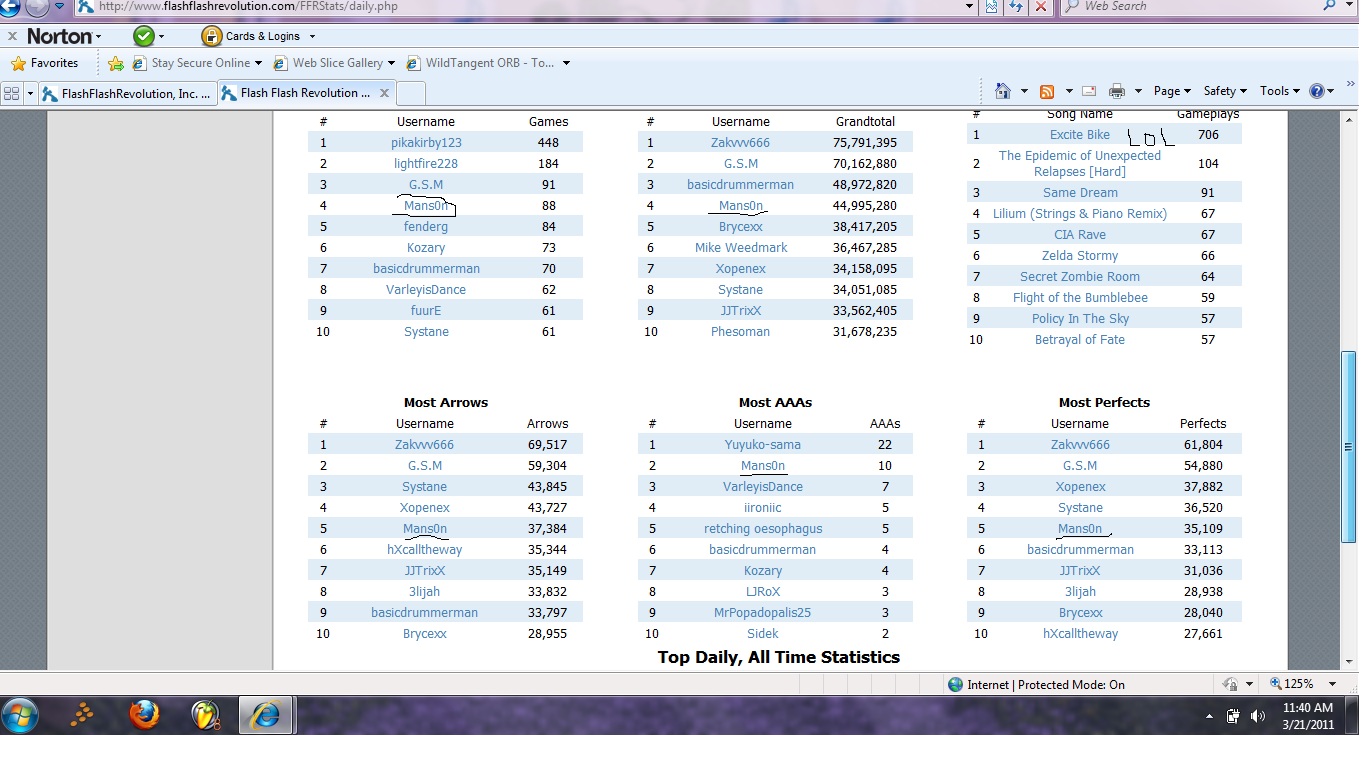Open the Tools menu

(x=1280, y=91)
